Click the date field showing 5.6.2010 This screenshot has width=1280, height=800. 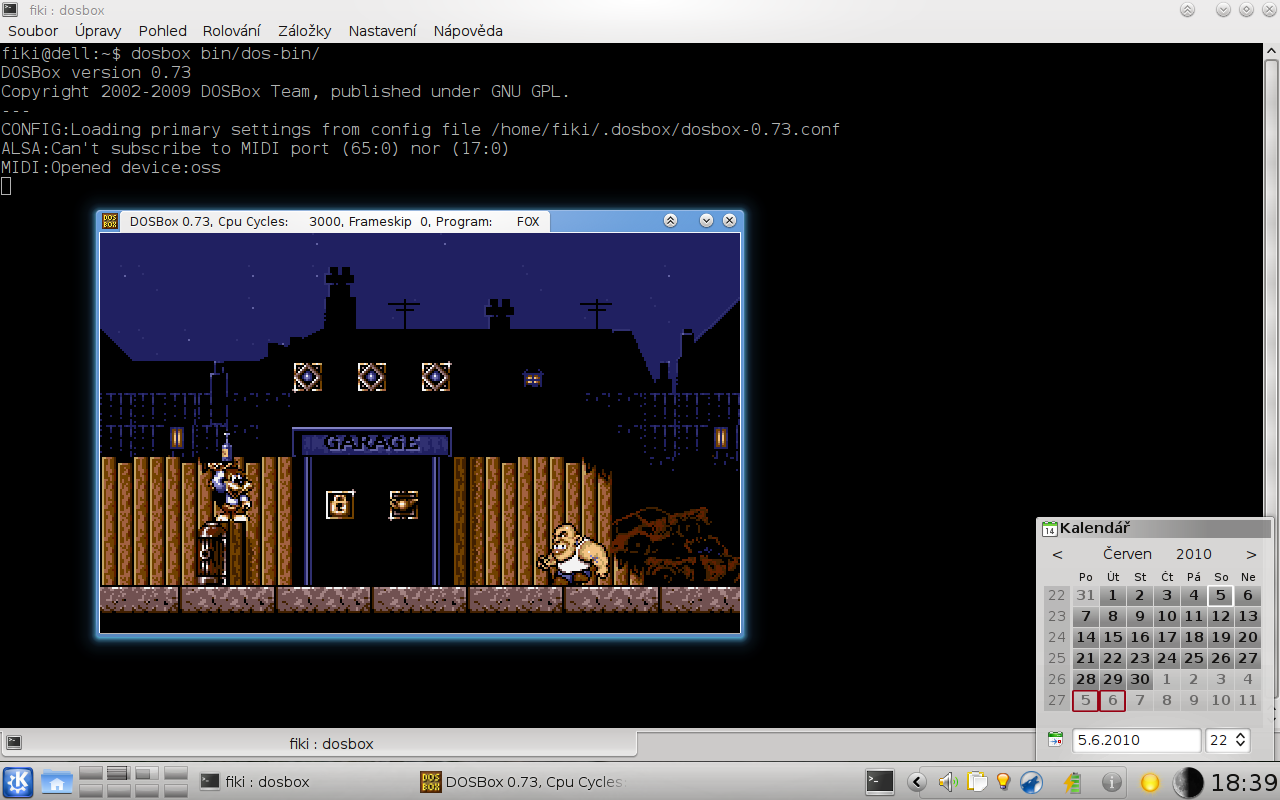[x=1136, y=740]
